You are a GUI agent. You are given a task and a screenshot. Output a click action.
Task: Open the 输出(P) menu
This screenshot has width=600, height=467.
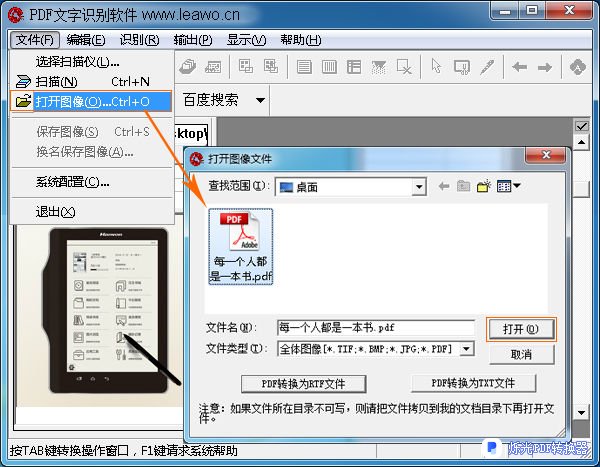point(193,40)
